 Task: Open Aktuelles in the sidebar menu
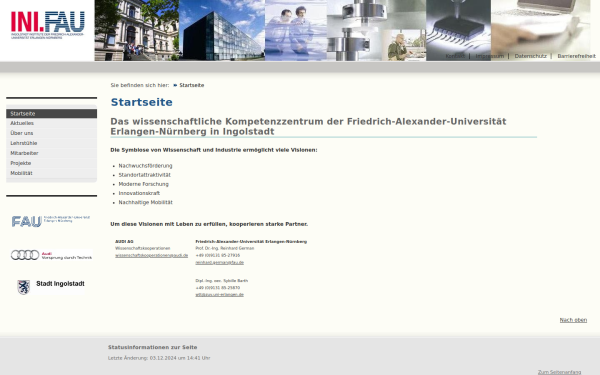[x=51, y=123]
